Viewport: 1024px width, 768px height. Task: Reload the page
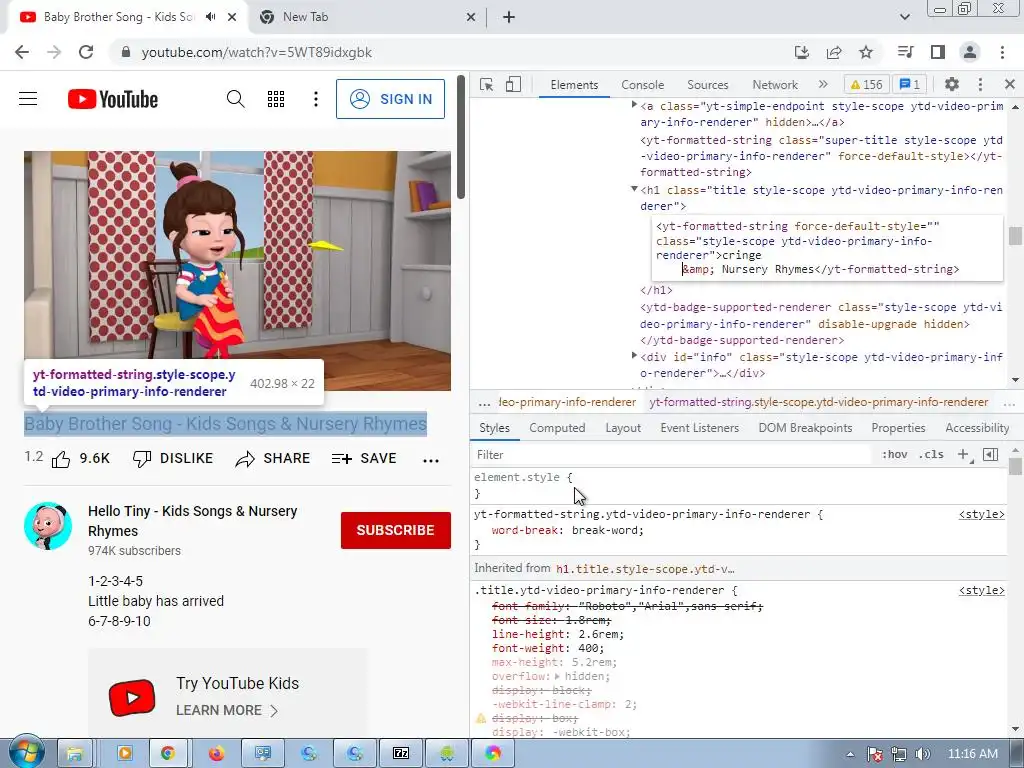(x=86, y=52)
